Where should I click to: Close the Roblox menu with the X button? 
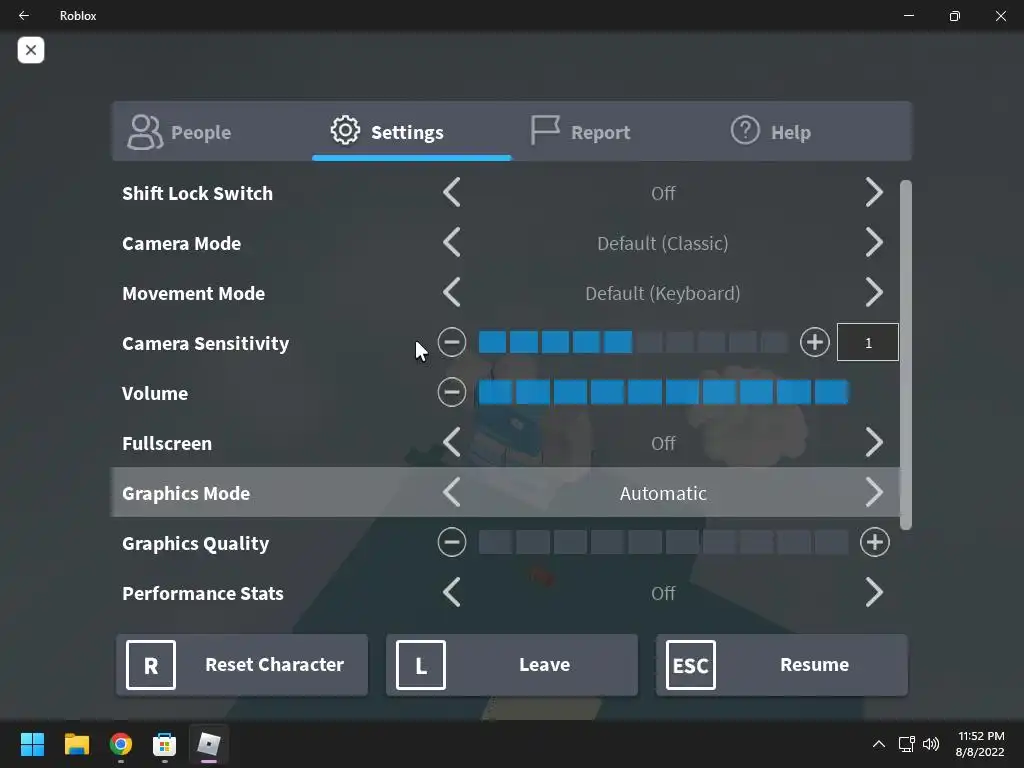(31, 50)
